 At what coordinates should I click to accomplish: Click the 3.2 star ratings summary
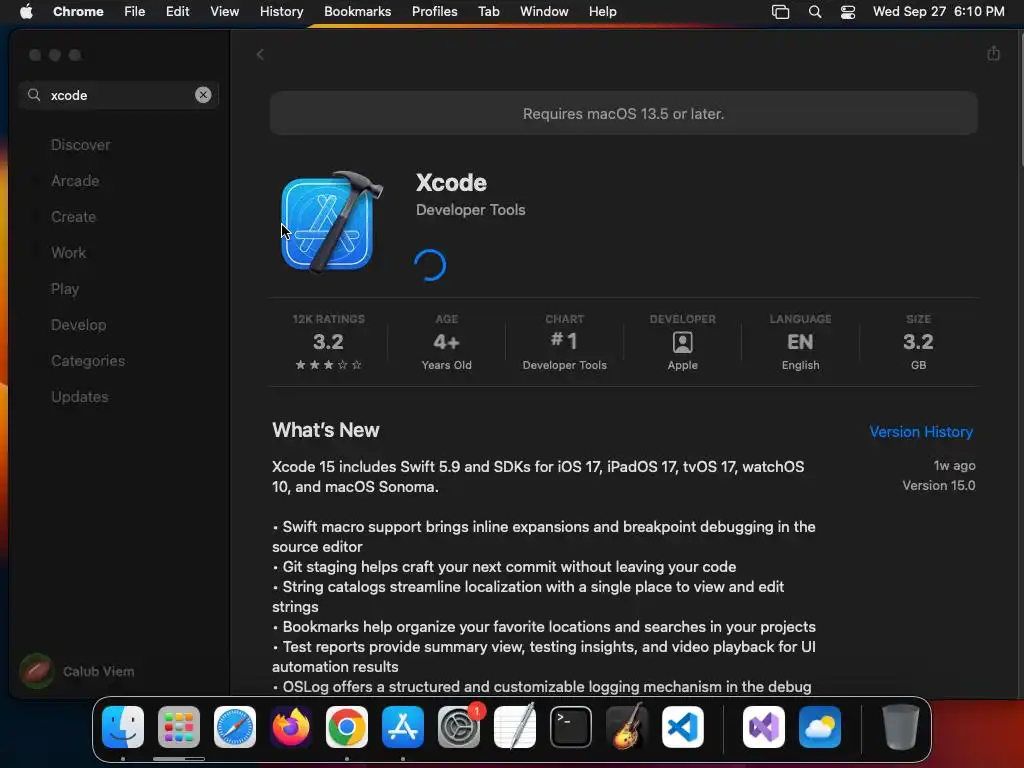tap(328, 342)
